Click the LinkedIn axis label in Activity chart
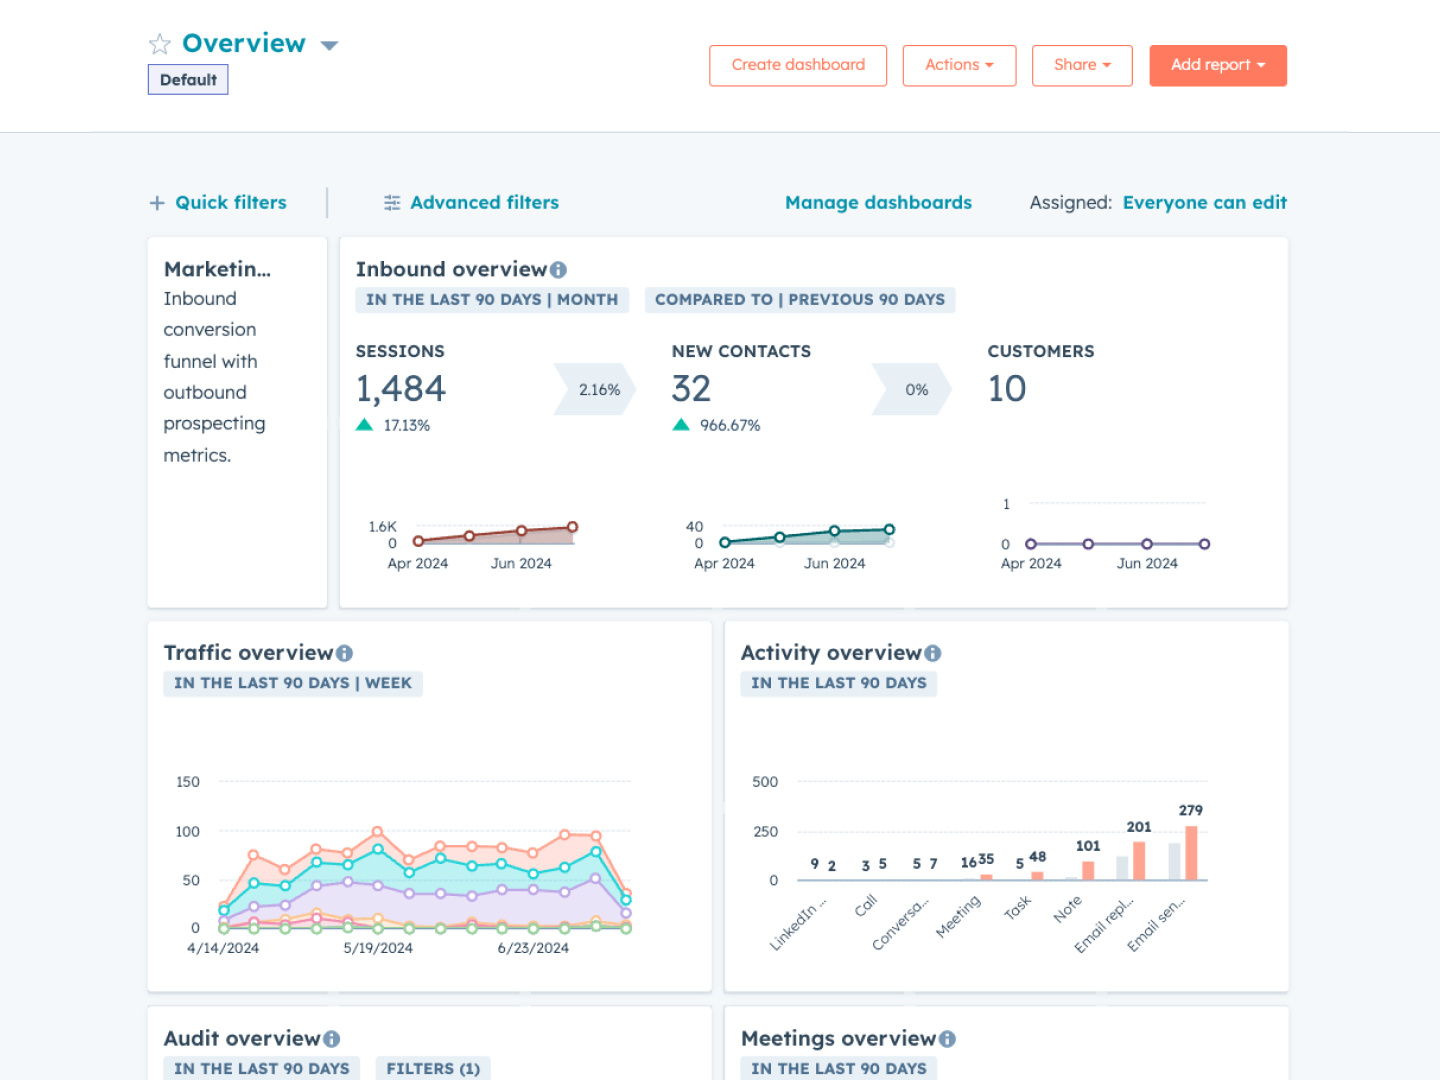The image size is (1440, 1080). tap(799, 924)
